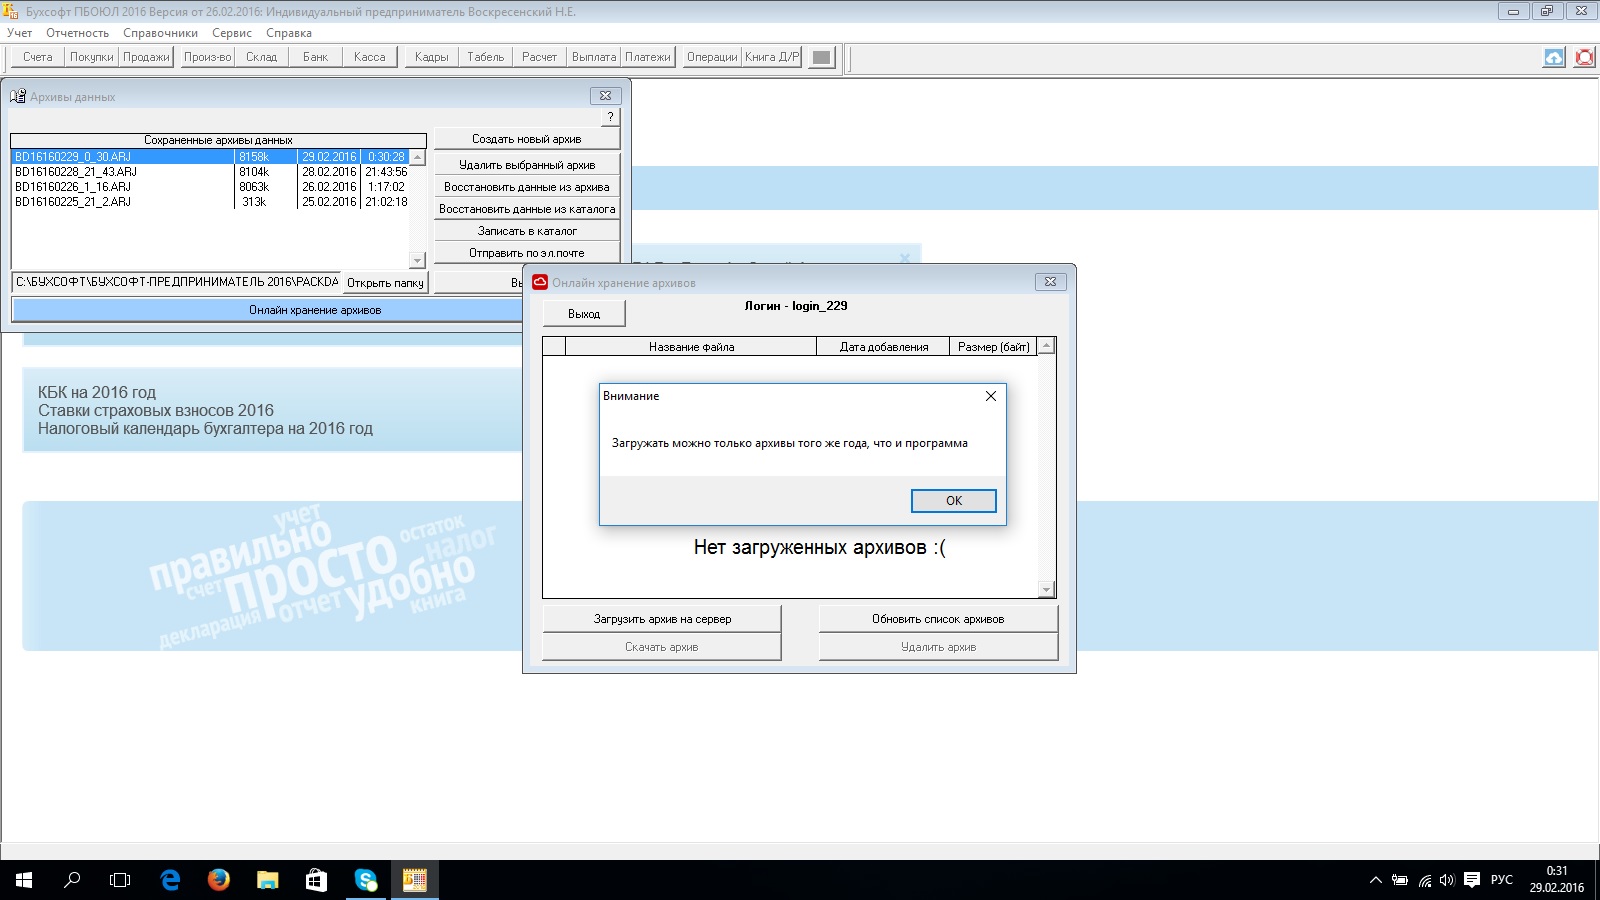Click the archive folder path field
Viewport: 1600px width, 900px height.
(176, 282)
